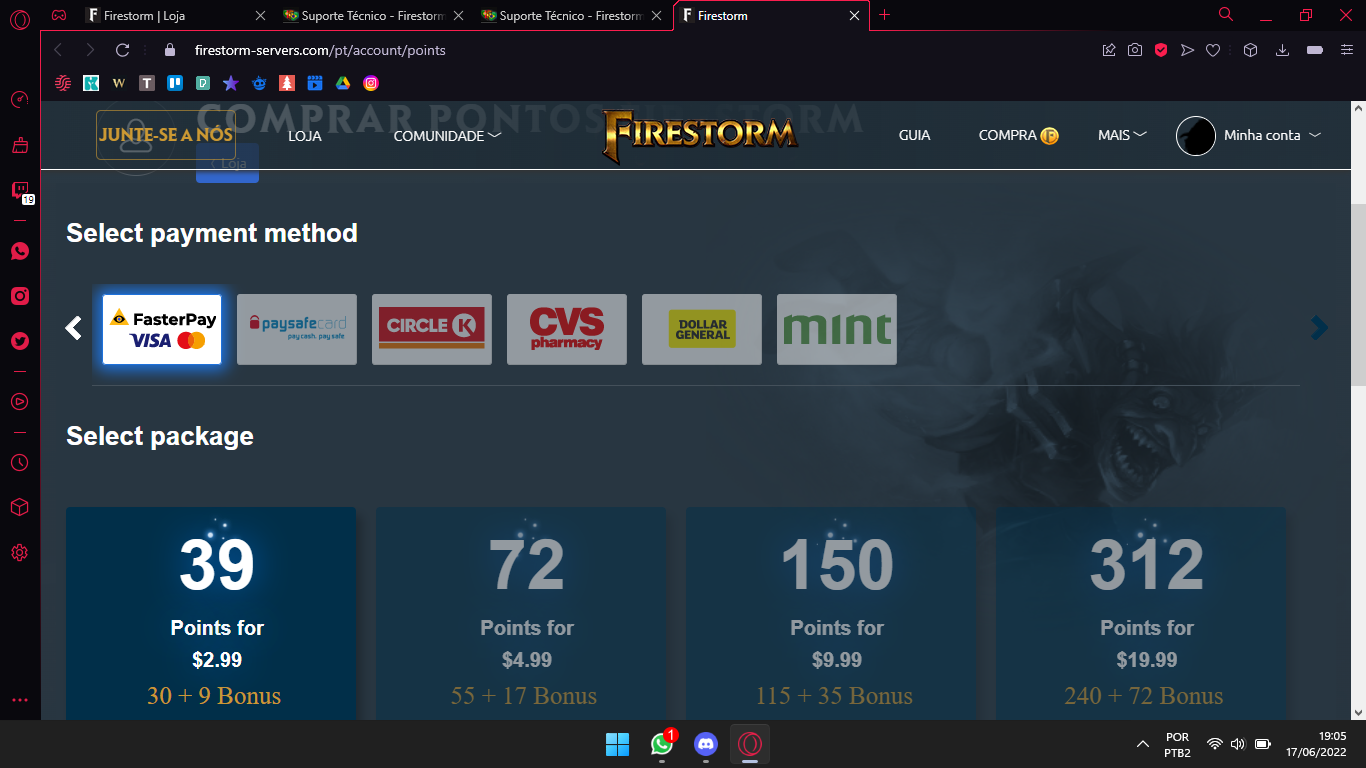Open History clock in Opera sidebar
1366x768 pixels.
coord(19,462)
